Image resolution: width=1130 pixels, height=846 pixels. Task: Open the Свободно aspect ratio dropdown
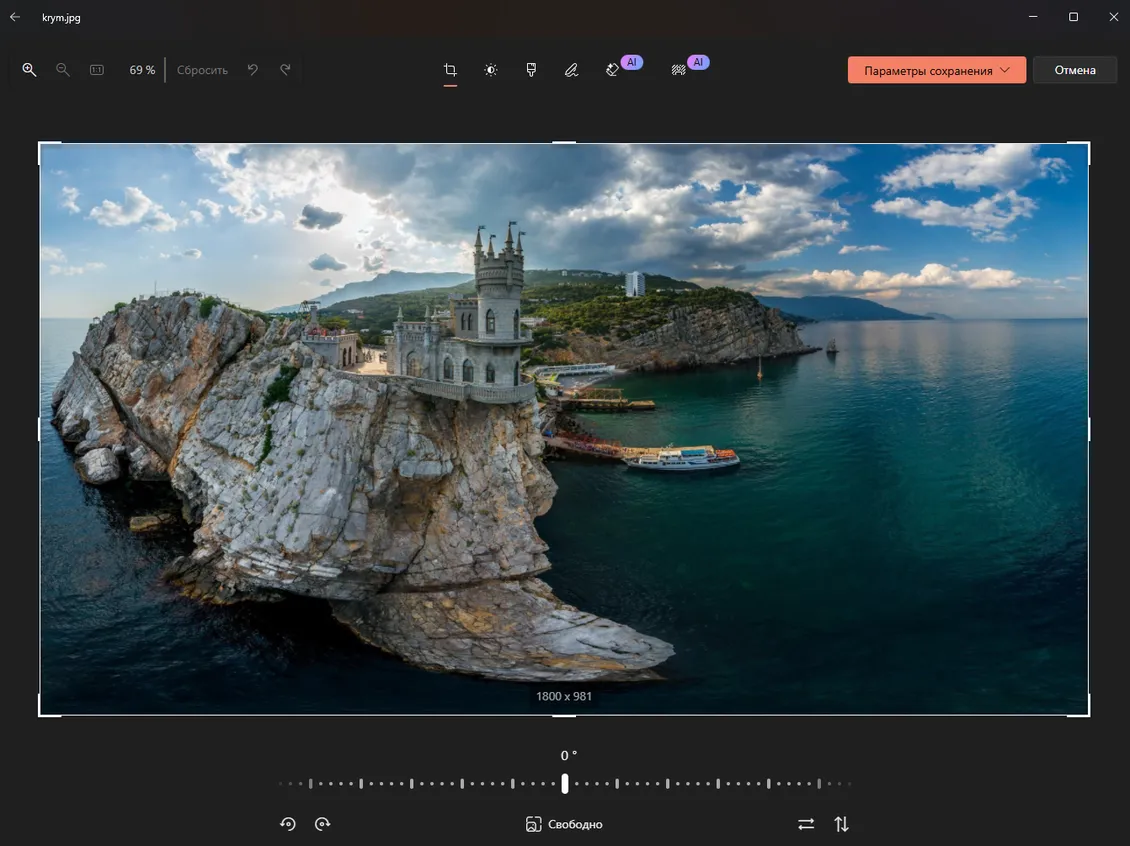564,823
